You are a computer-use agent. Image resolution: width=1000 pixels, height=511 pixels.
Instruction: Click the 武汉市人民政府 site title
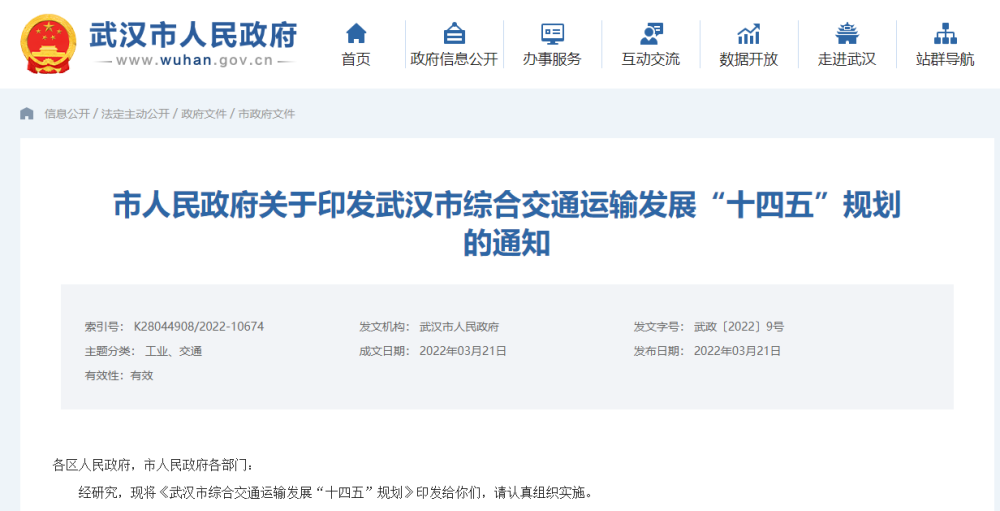[x=193, y=35]
